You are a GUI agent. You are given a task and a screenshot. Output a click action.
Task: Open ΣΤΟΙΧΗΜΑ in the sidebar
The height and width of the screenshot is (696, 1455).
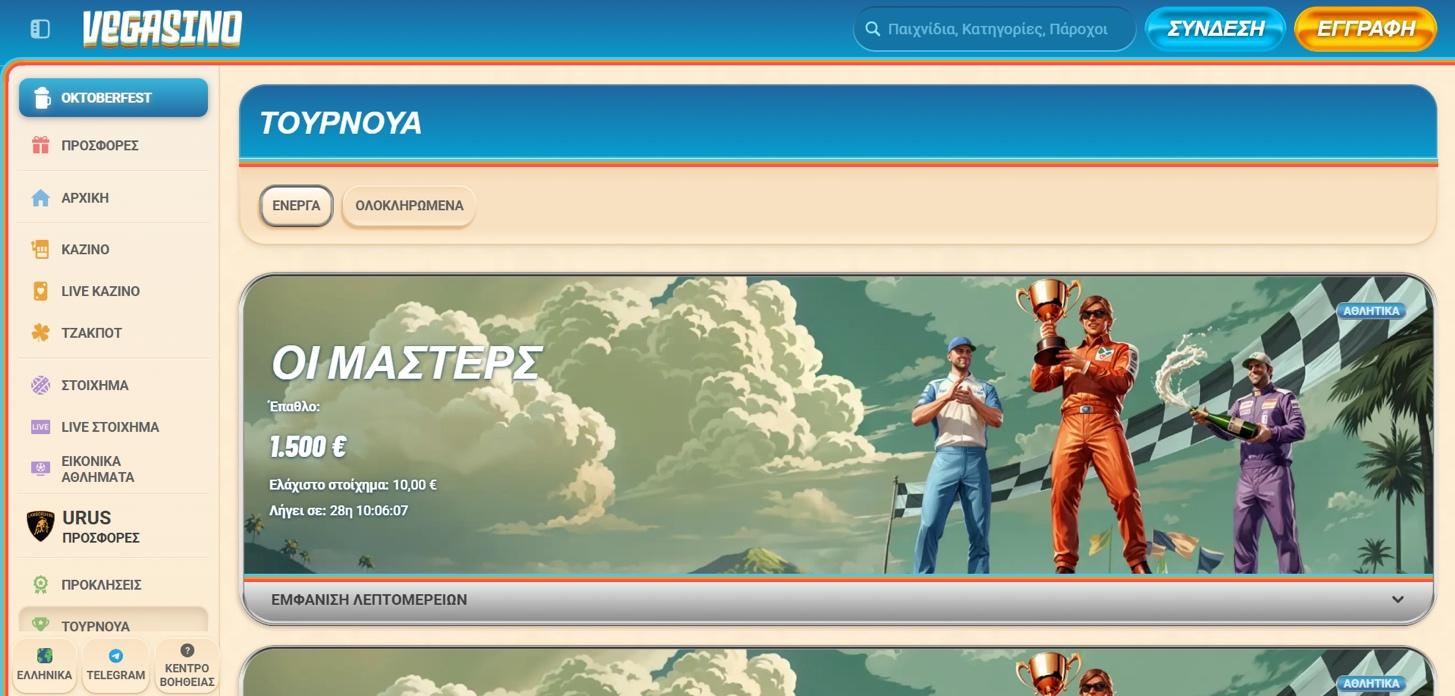coord(113,385)
